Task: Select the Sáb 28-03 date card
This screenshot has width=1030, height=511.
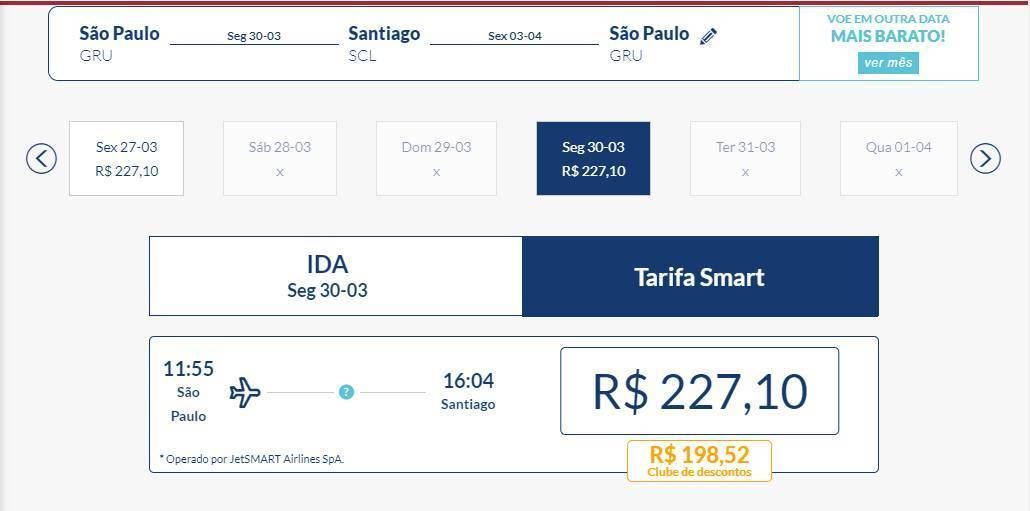Action: 280,158
